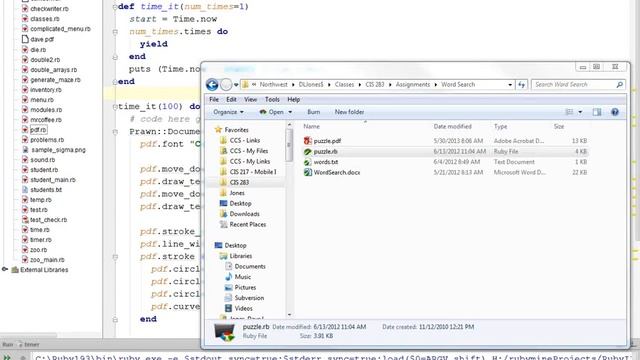Click the New folder button
This screenshot has width=640, height=360.
349,112
